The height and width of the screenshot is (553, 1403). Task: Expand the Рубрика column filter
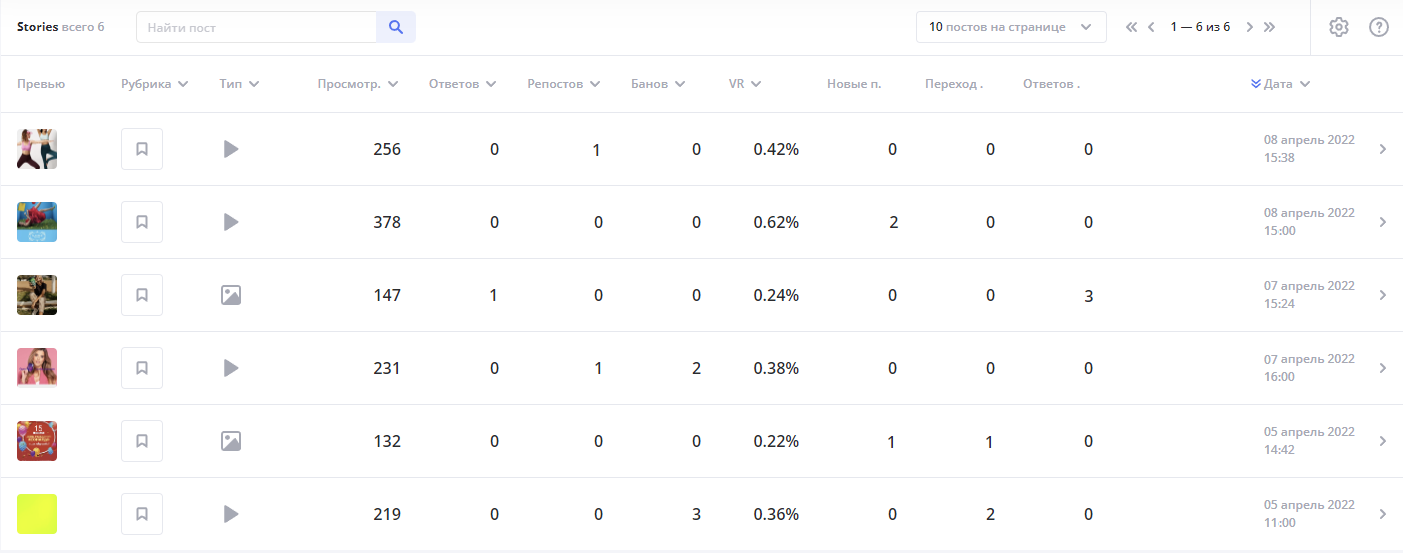[x=155, y=84]
